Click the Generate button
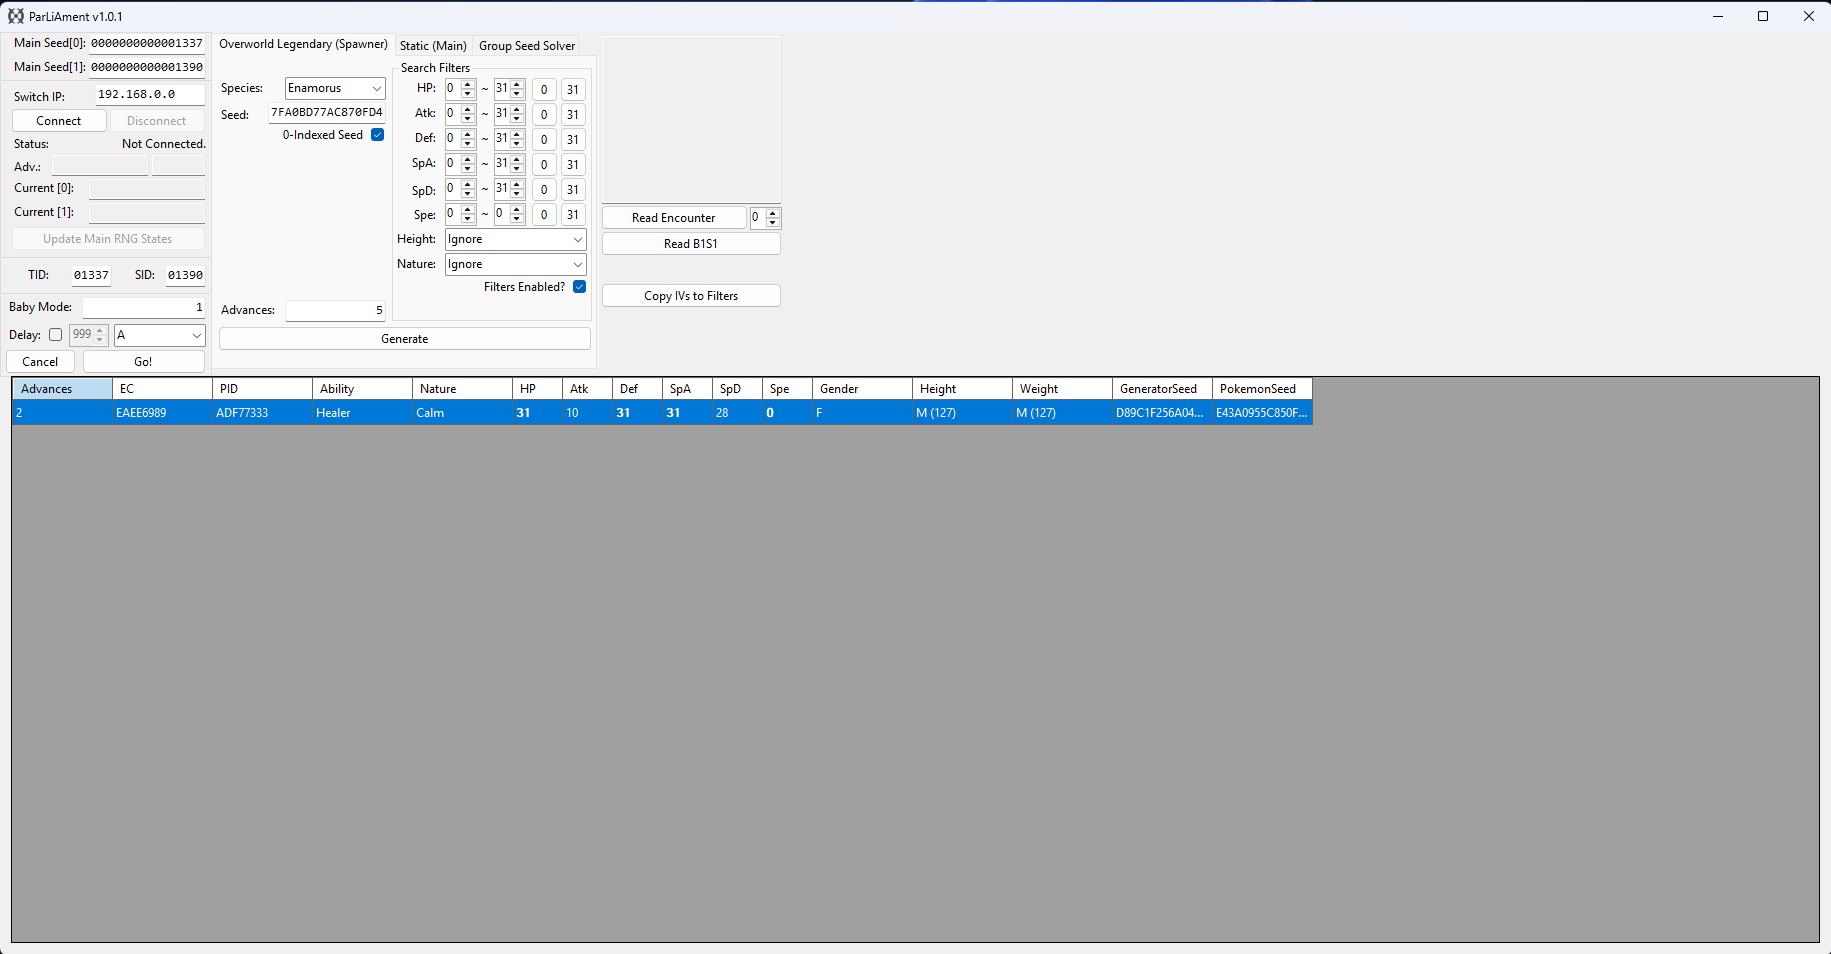The image size is (1831, 954). [x=404, y=339]
